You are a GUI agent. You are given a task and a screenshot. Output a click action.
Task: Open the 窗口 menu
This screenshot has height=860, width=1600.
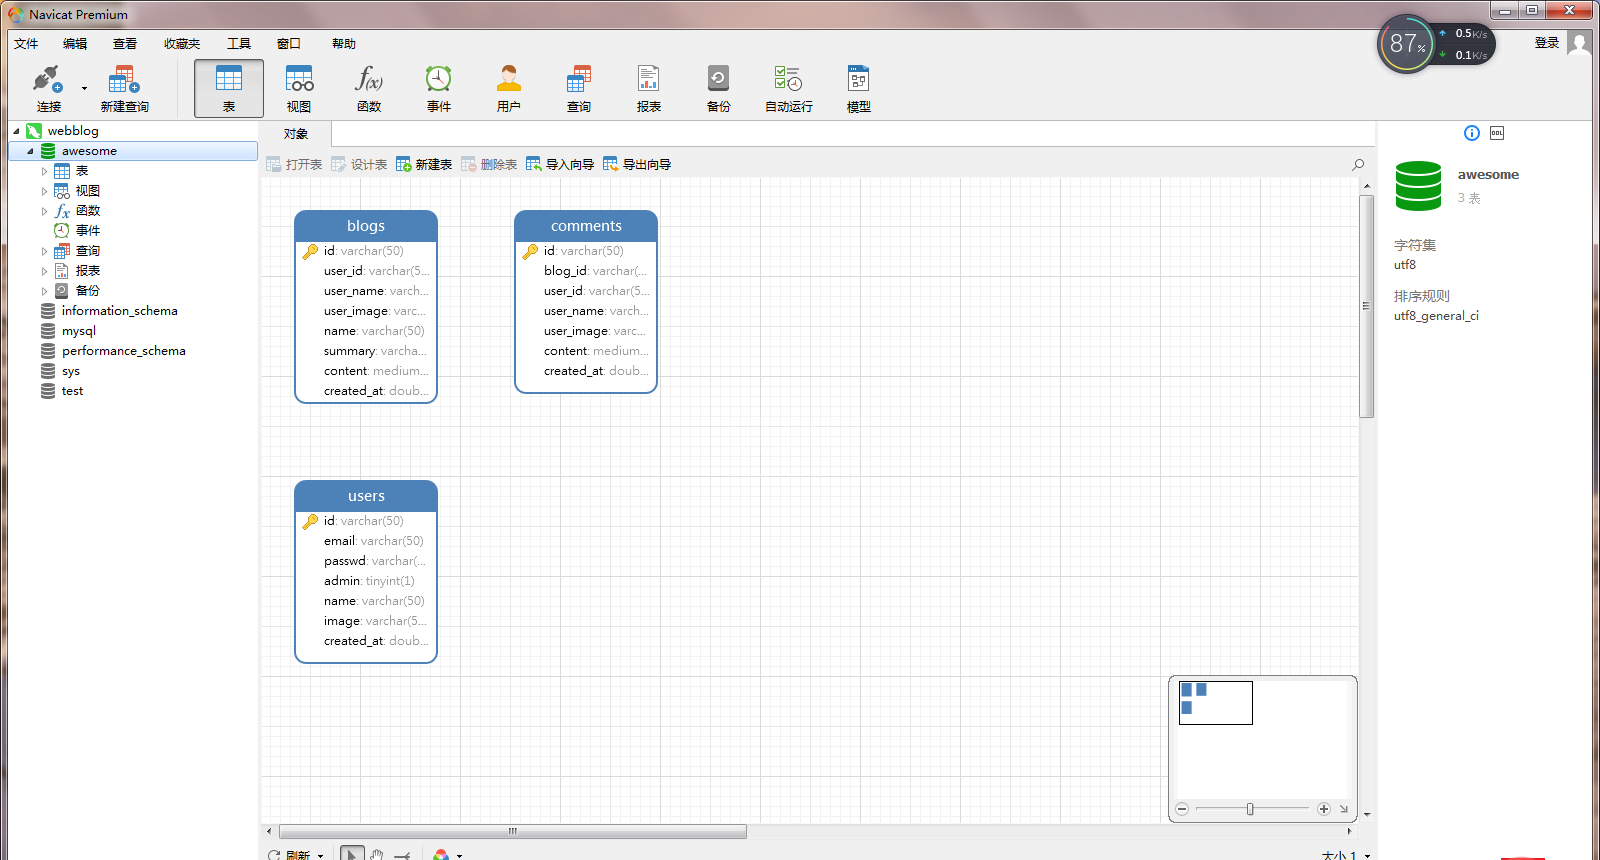(x=289, y=43)
